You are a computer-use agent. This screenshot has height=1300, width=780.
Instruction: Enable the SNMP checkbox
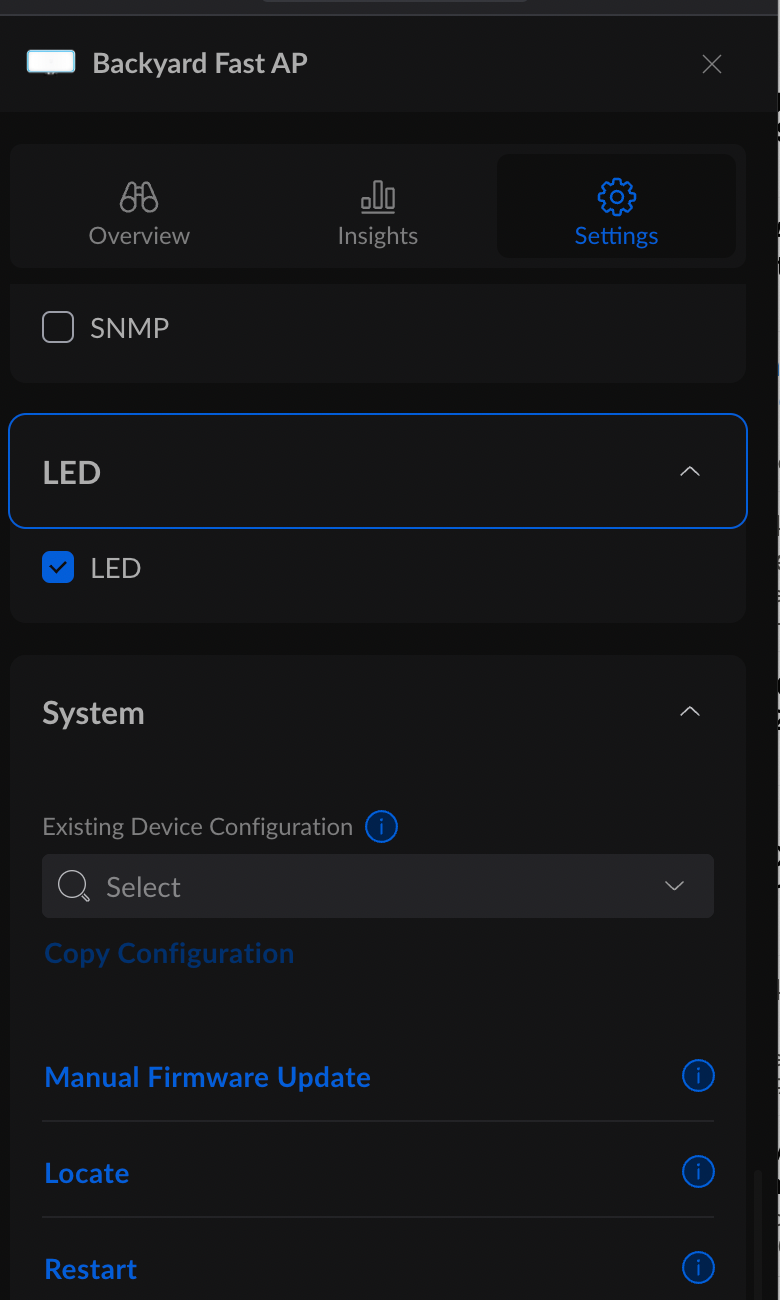point(58,327)
